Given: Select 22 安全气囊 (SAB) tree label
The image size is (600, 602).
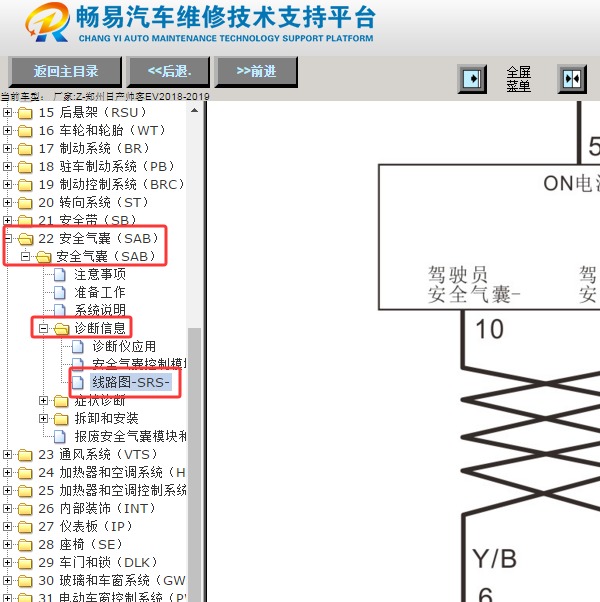Looking at the screenshot, I should click(x=98, y=238).
